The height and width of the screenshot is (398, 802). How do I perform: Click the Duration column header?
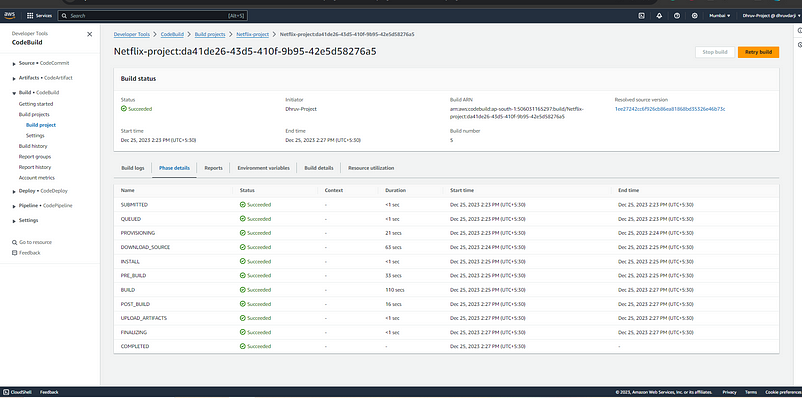tap(395, 190)
